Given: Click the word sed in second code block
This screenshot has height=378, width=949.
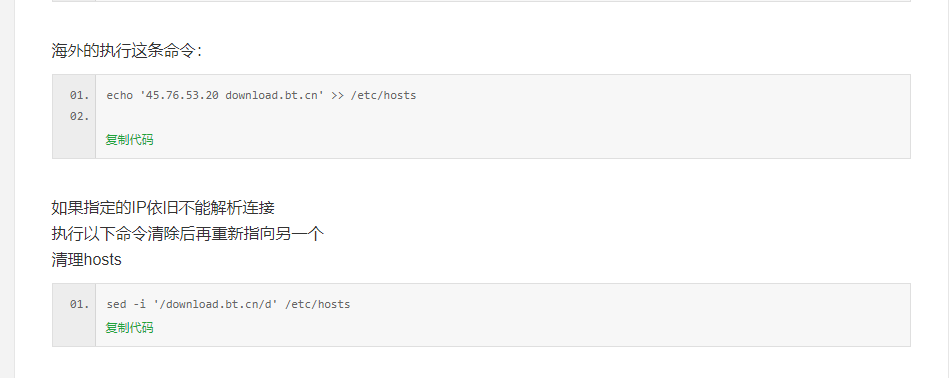Looking at the screenshot, I should coord(116,304).
